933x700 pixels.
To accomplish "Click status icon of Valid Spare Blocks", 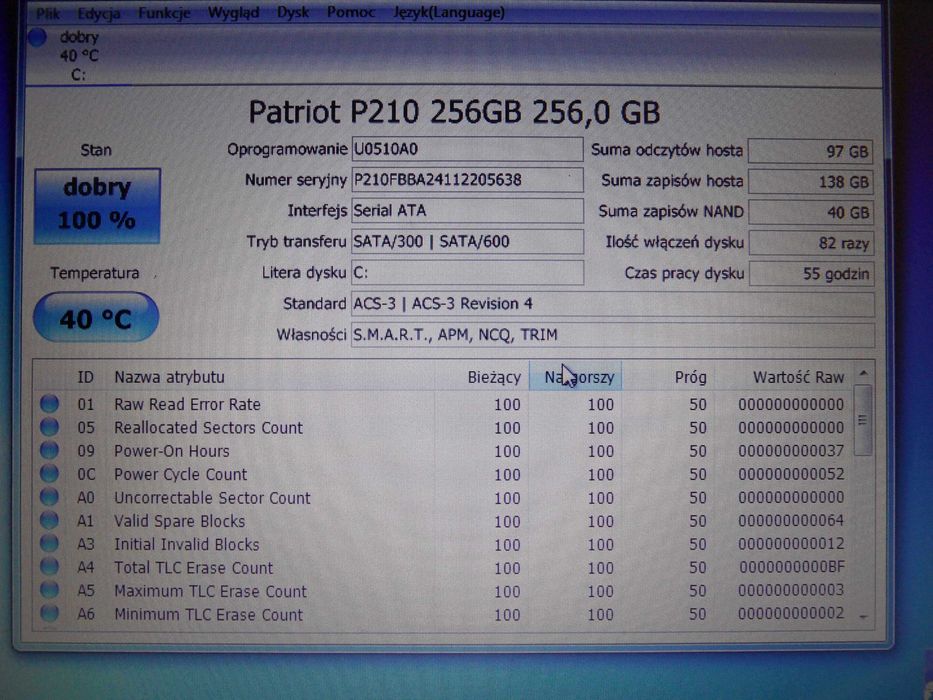I will pyautogui.click(x=49, y=520).
